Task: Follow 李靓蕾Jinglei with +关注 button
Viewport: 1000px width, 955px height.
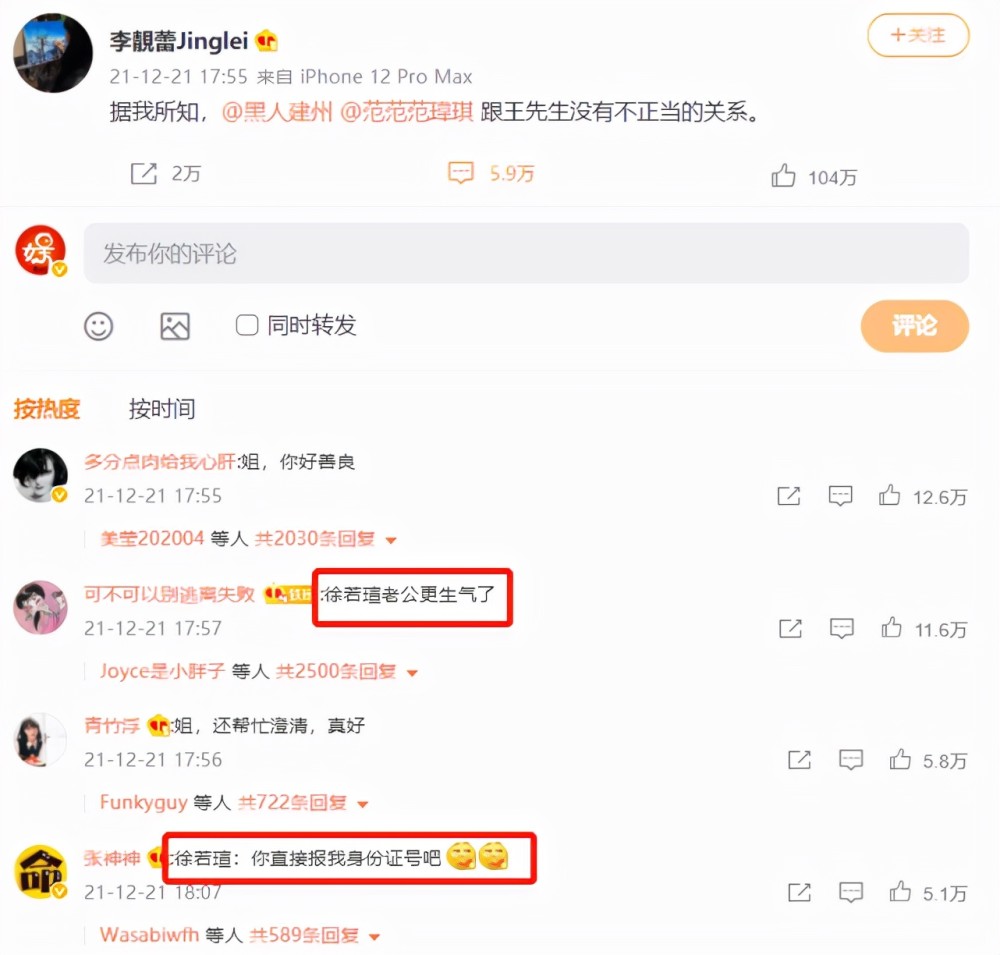Action: [x=918, y=35]
